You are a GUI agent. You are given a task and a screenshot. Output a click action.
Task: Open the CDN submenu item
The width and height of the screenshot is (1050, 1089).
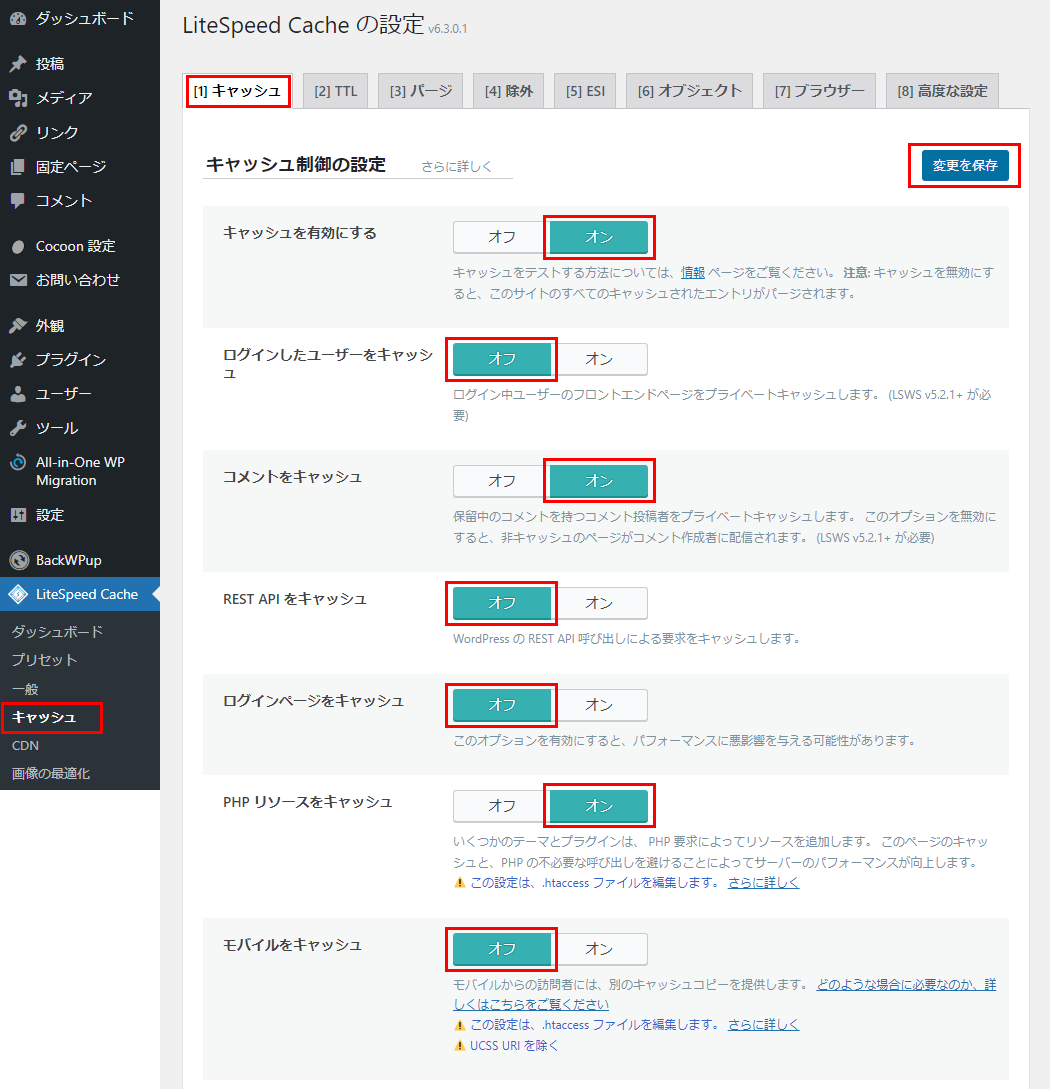point(25,745)
